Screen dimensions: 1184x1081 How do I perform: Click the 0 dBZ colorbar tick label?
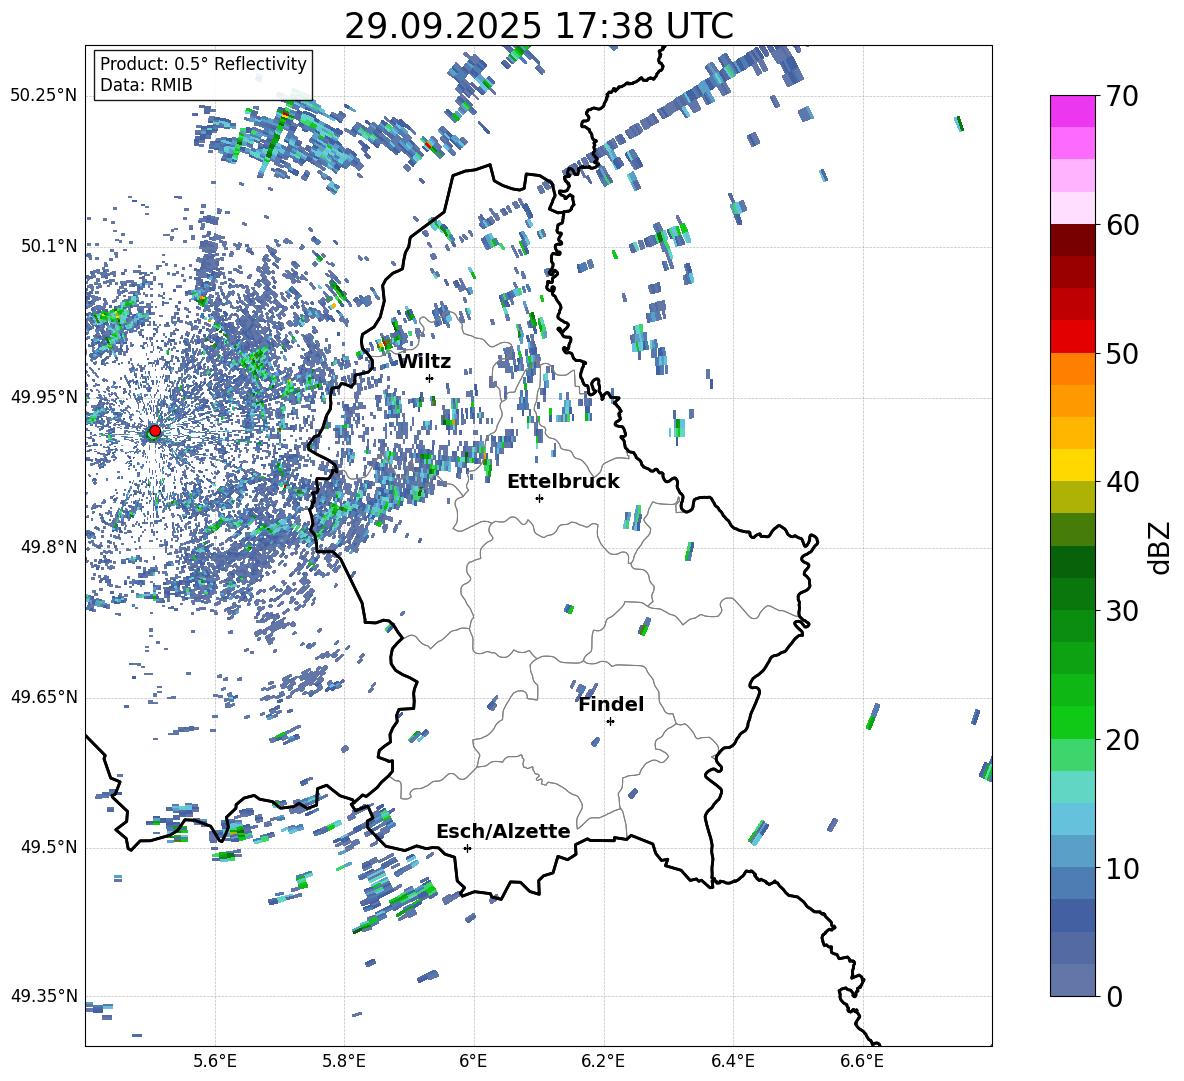click(x=1114, y=996)
